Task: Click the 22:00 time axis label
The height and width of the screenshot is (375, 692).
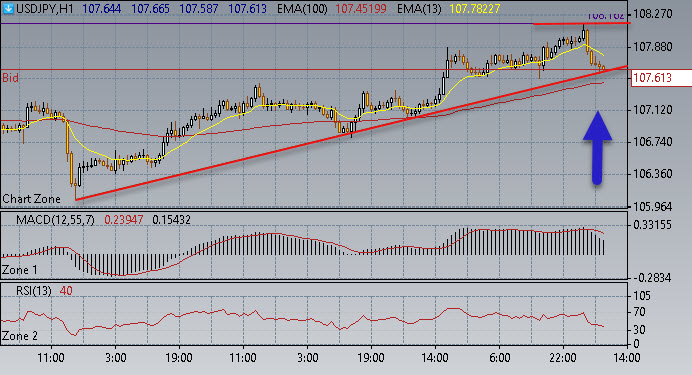Action: 563,357
